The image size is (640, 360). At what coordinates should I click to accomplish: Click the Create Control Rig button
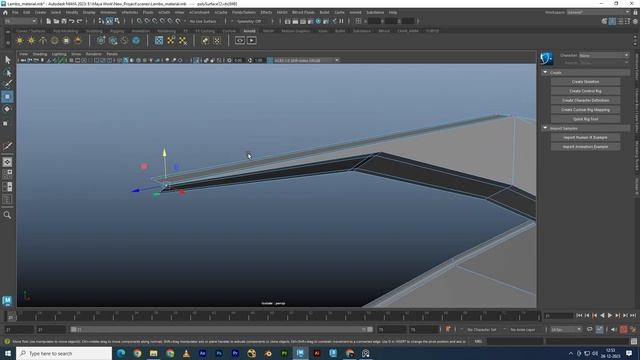coord(585,91)
